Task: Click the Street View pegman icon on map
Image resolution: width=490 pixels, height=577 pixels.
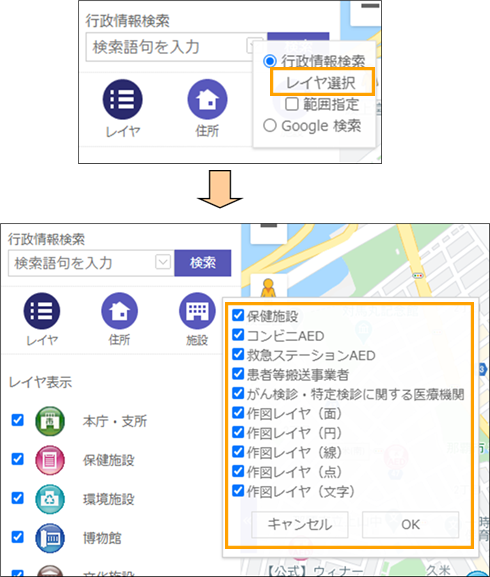Action: pyautogui.click(x=269, y=287)
